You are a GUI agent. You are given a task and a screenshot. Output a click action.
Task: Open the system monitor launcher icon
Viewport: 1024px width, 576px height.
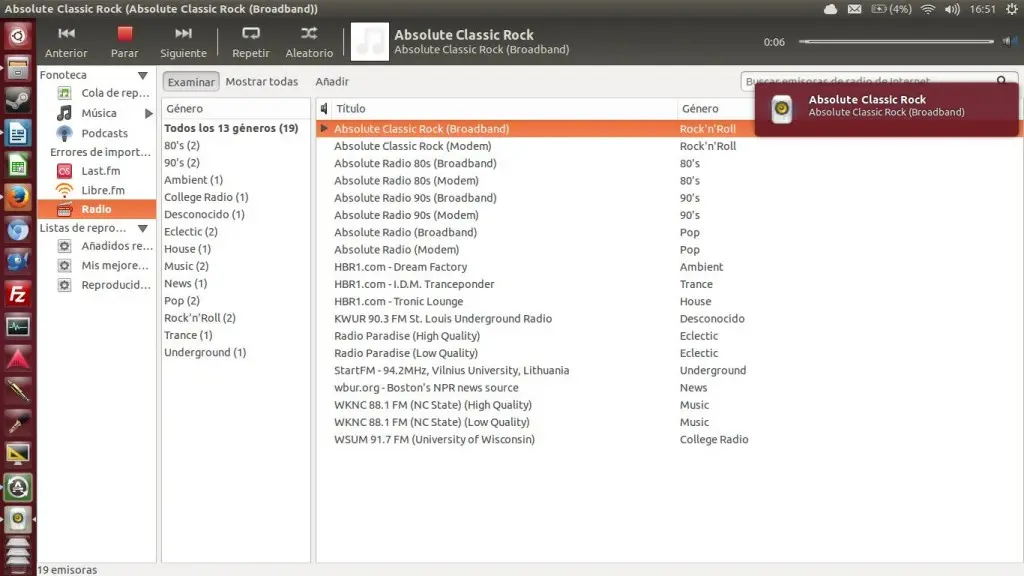pos(18,327)
